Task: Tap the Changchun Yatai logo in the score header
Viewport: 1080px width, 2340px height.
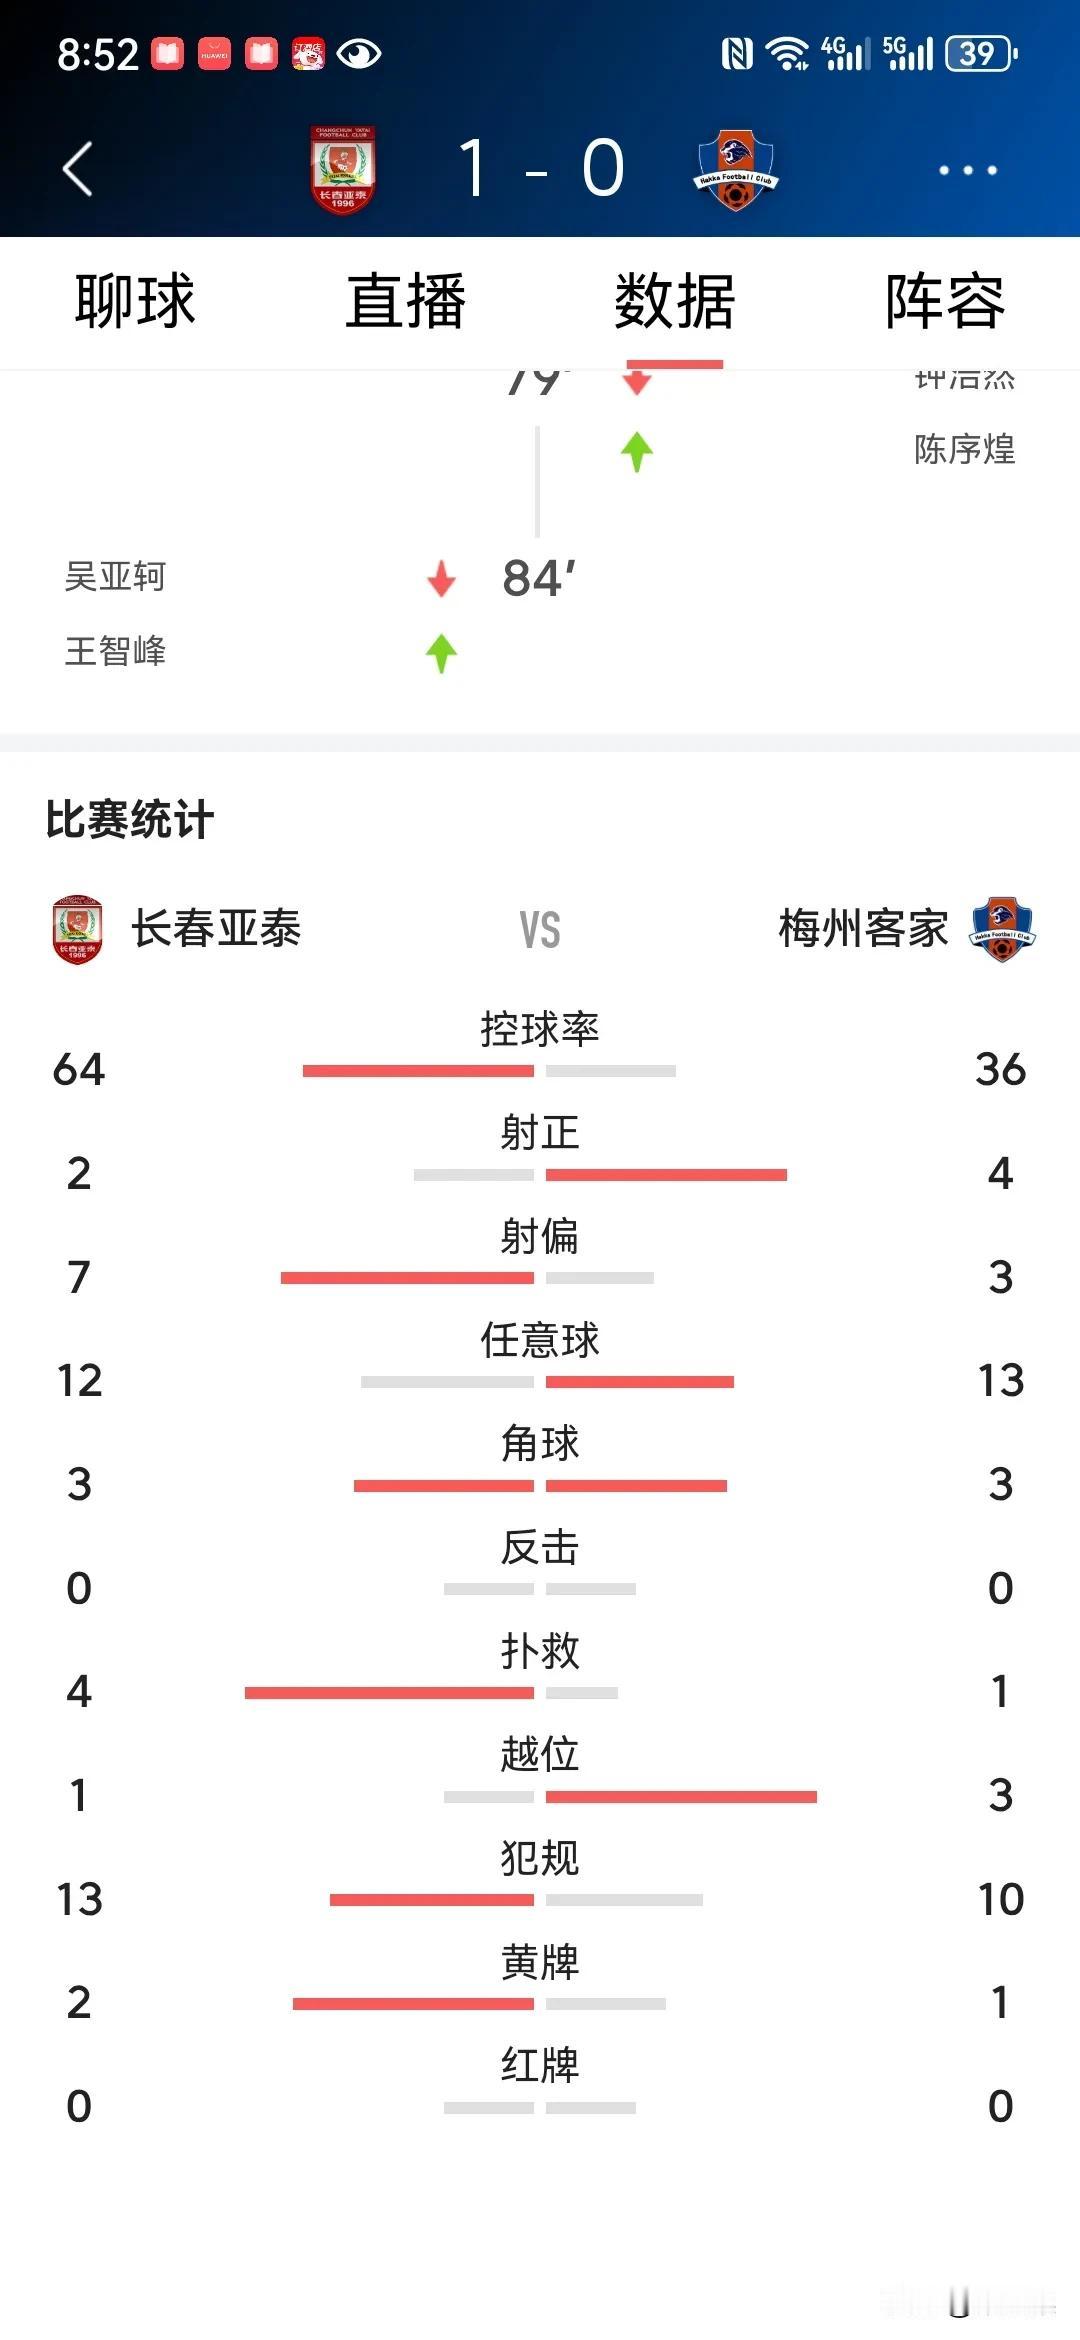Action: point(343,169)
